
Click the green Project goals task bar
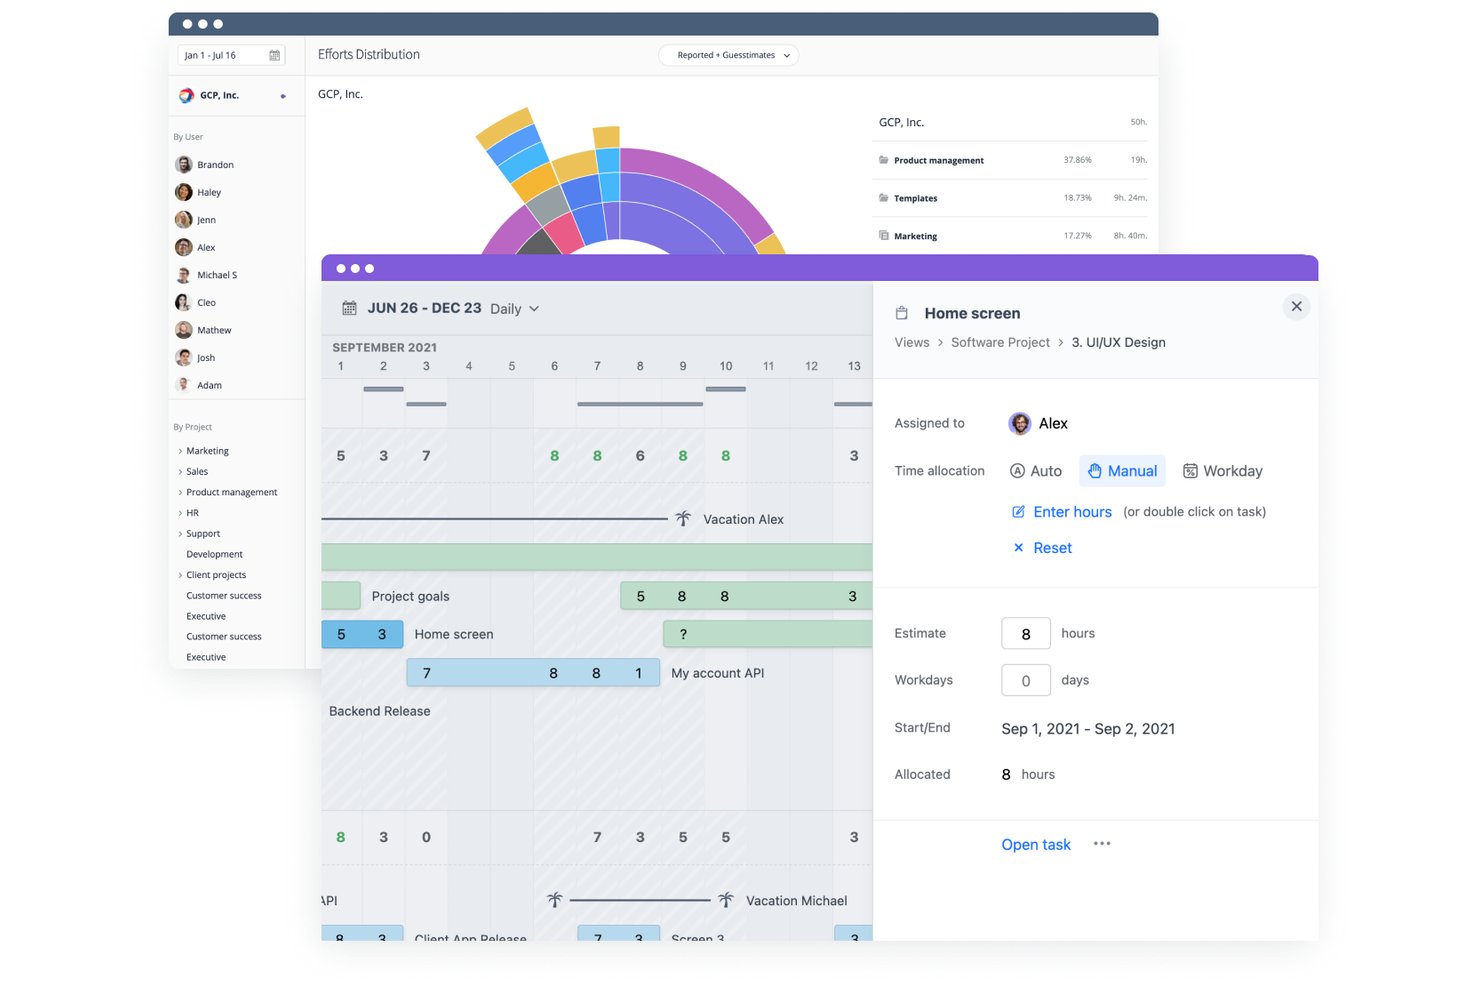tap(340, 596)
